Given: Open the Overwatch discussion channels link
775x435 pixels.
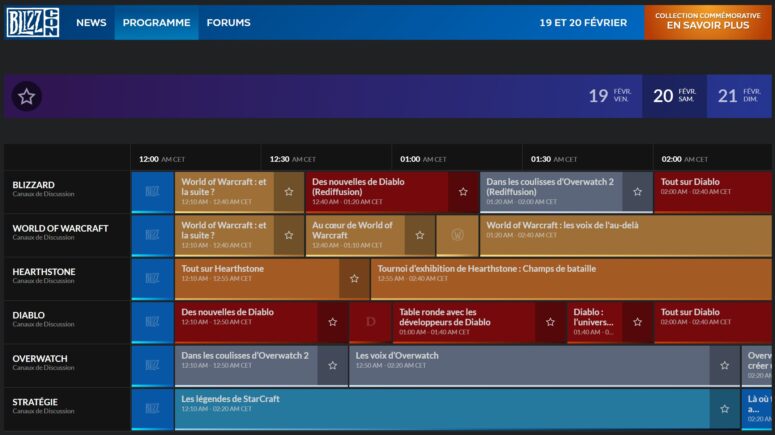Looking at the screenshot, I should click(x=43, y=367).
